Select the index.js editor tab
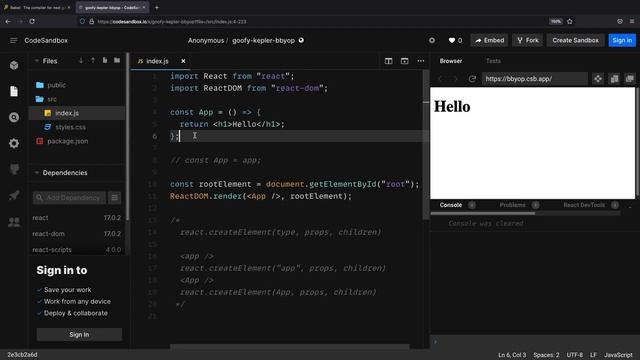This screenshot has height=360, width=640. [x=157, y=61]
